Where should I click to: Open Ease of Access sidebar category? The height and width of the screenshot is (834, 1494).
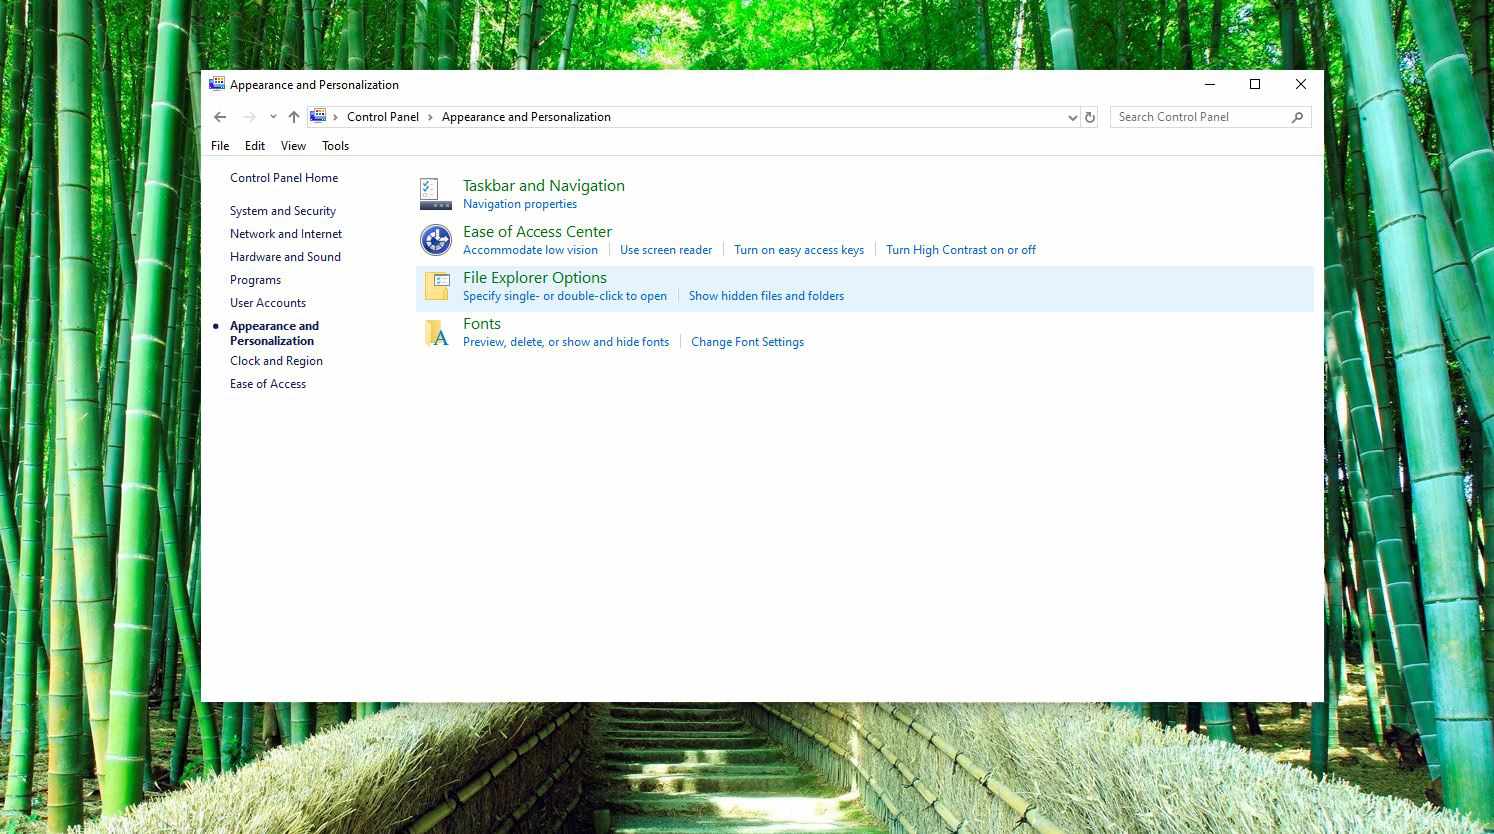(x=268, y=384)
